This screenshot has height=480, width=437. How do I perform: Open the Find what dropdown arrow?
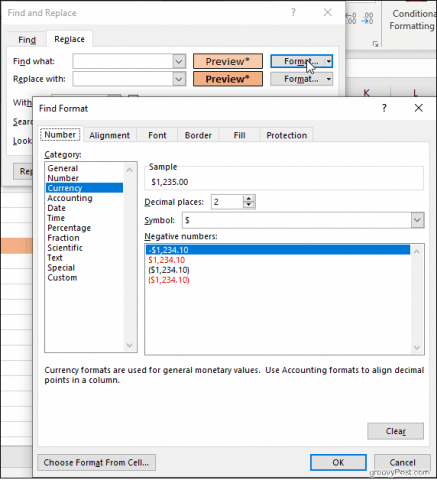[x=179, y=61]
